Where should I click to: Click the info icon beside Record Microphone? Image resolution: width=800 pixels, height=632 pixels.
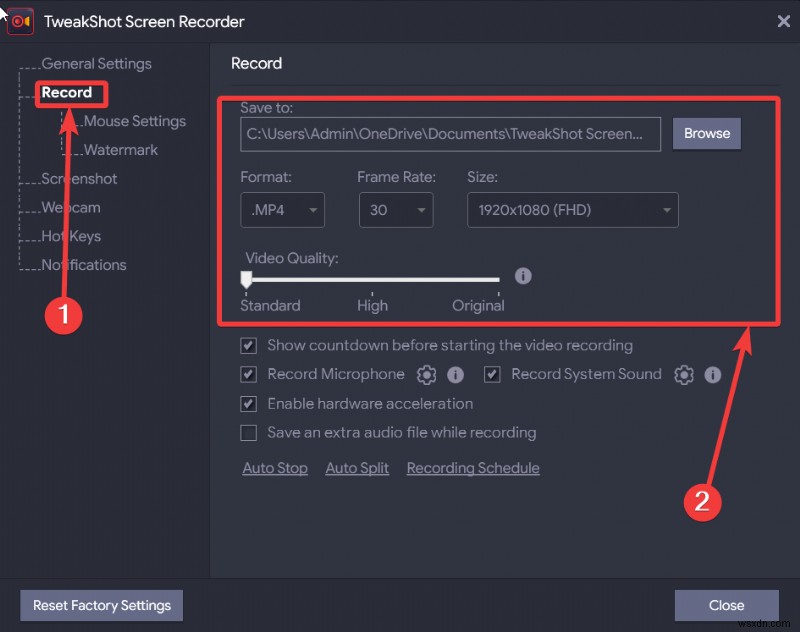tap(456, 374)
